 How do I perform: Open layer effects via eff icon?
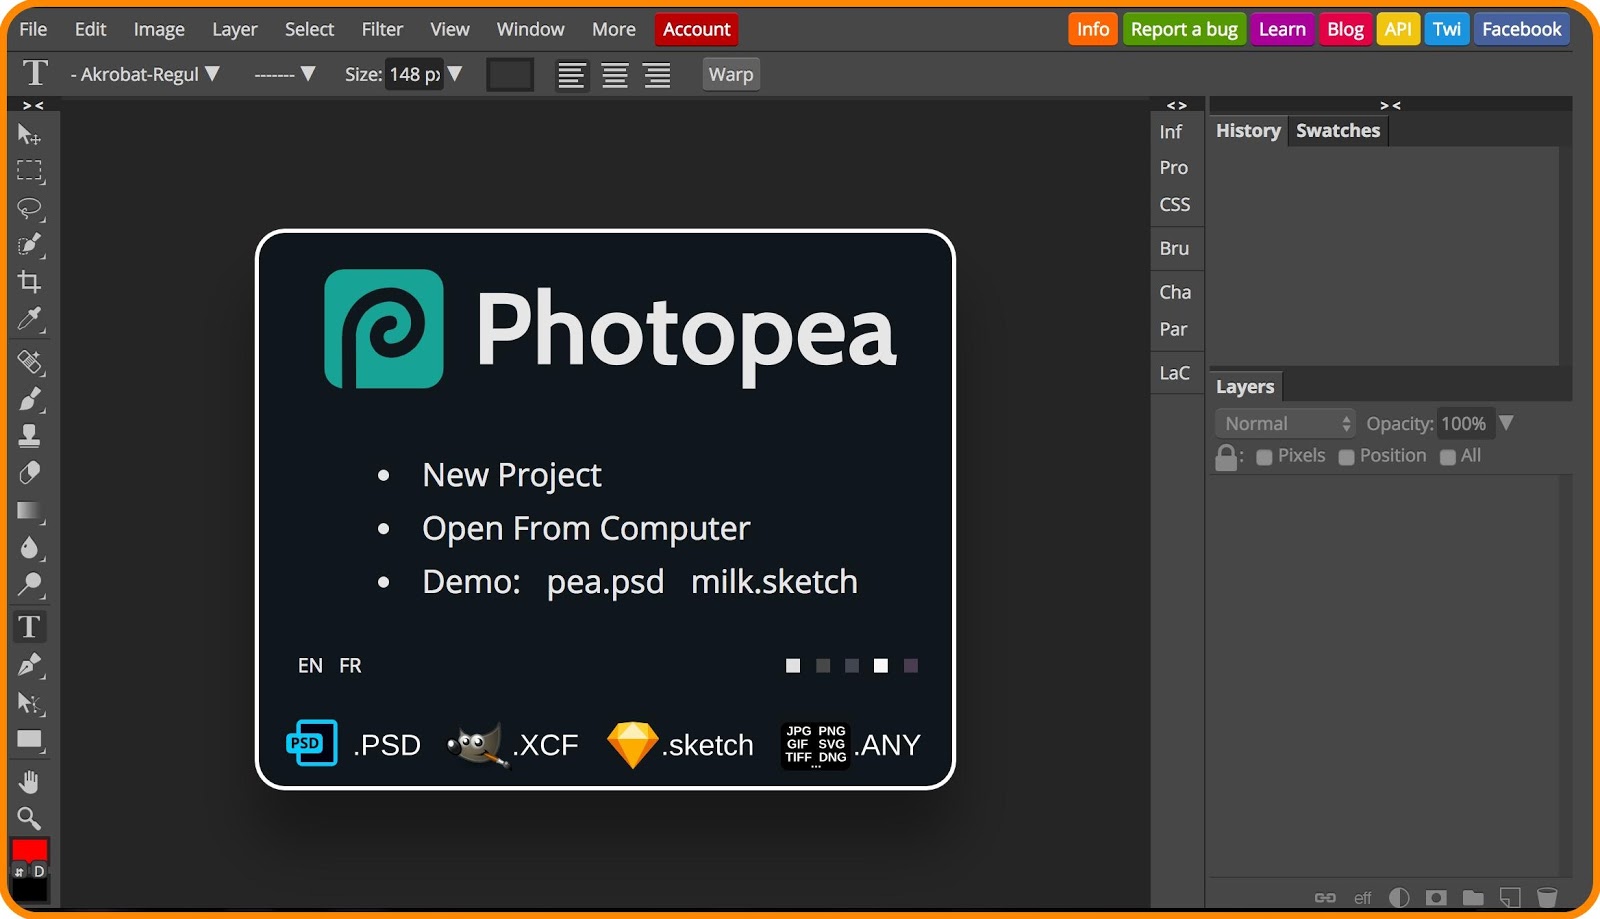click(1363, 898)
